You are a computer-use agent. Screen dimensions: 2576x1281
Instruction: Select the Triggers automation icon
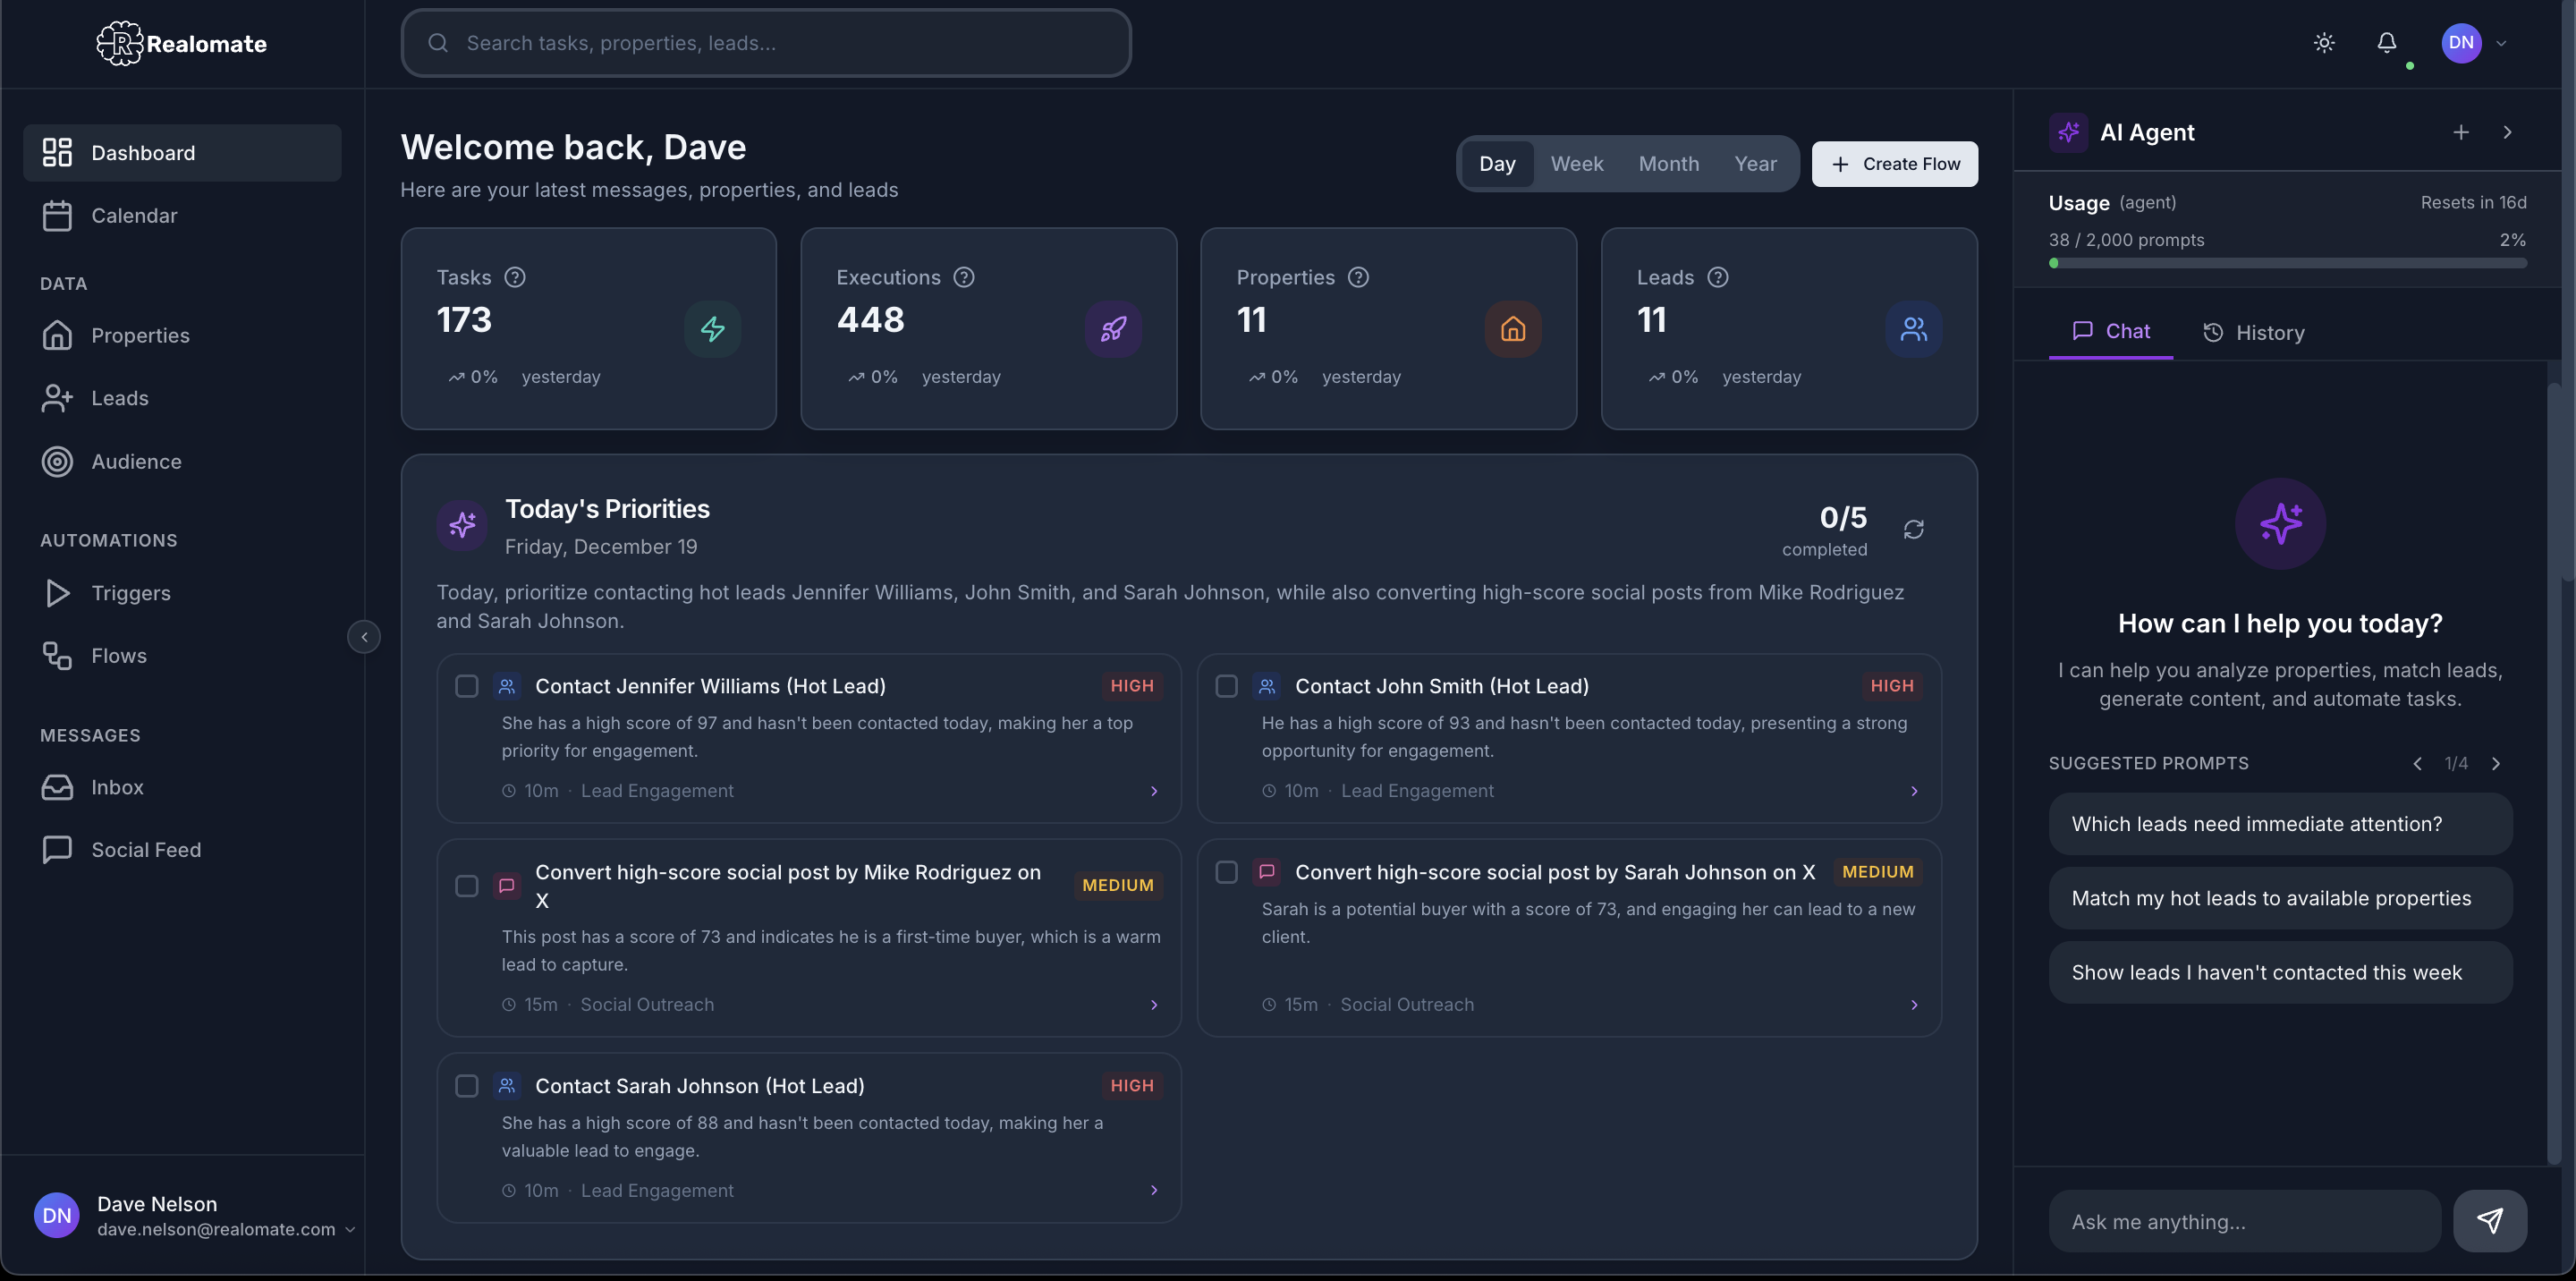click(x=57, y=592)
